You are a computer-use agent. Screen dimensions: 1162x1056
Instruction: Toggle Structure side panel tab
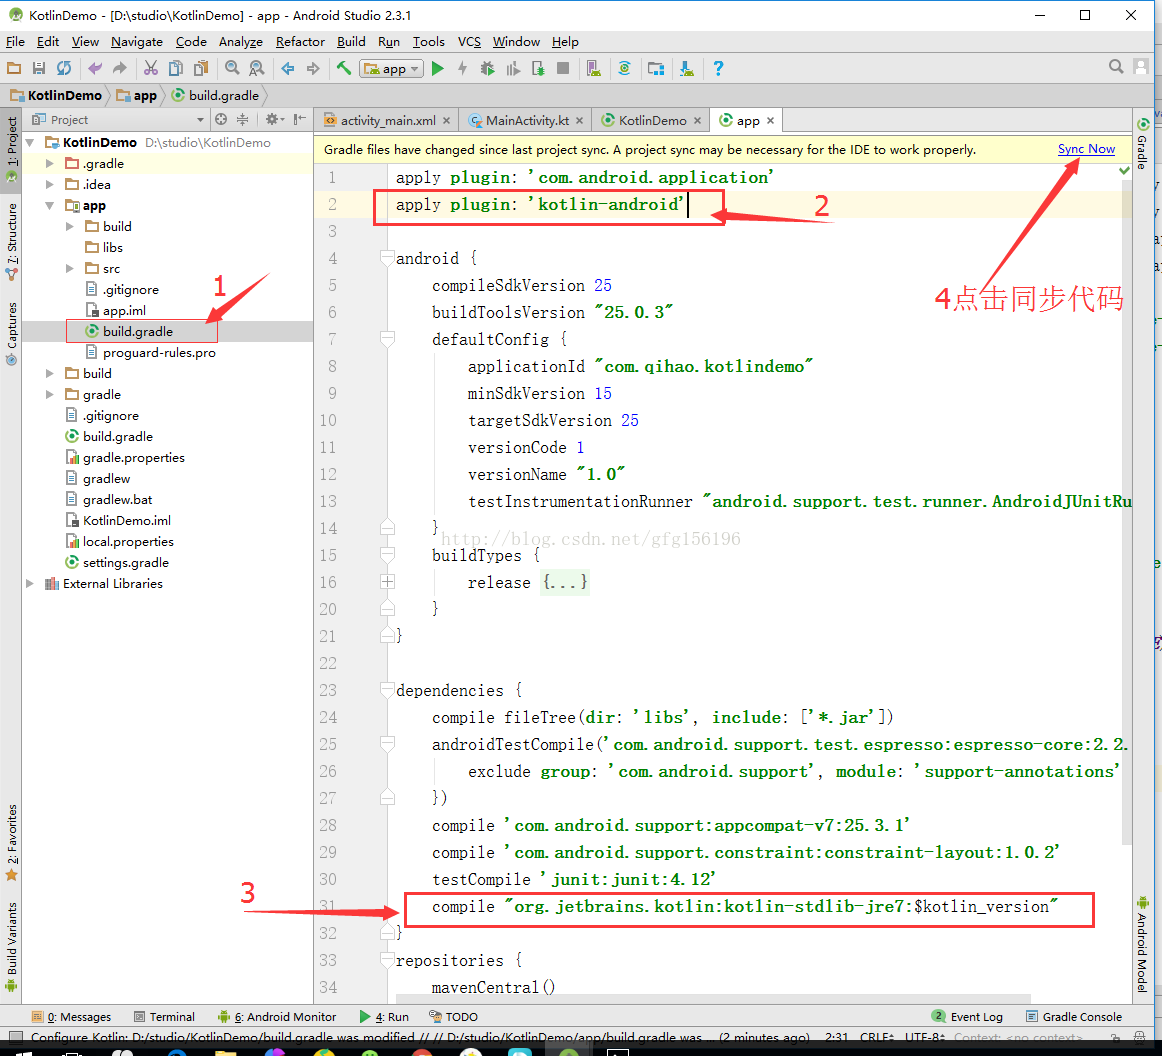(11, 242)
